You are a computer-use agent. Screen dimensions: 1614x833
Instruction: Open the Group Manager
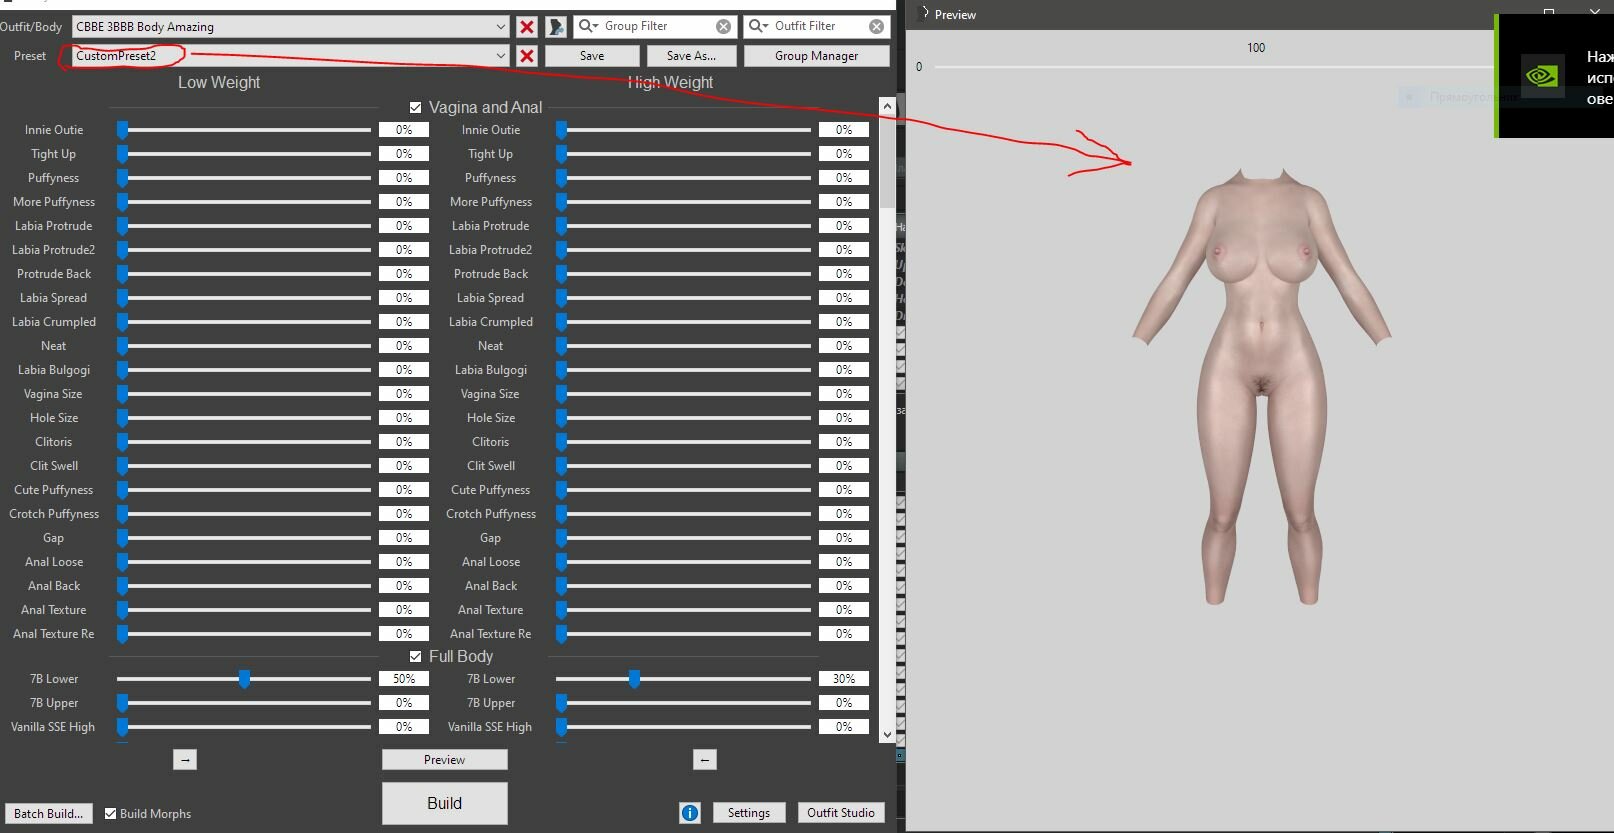click(x=817, y=56)
